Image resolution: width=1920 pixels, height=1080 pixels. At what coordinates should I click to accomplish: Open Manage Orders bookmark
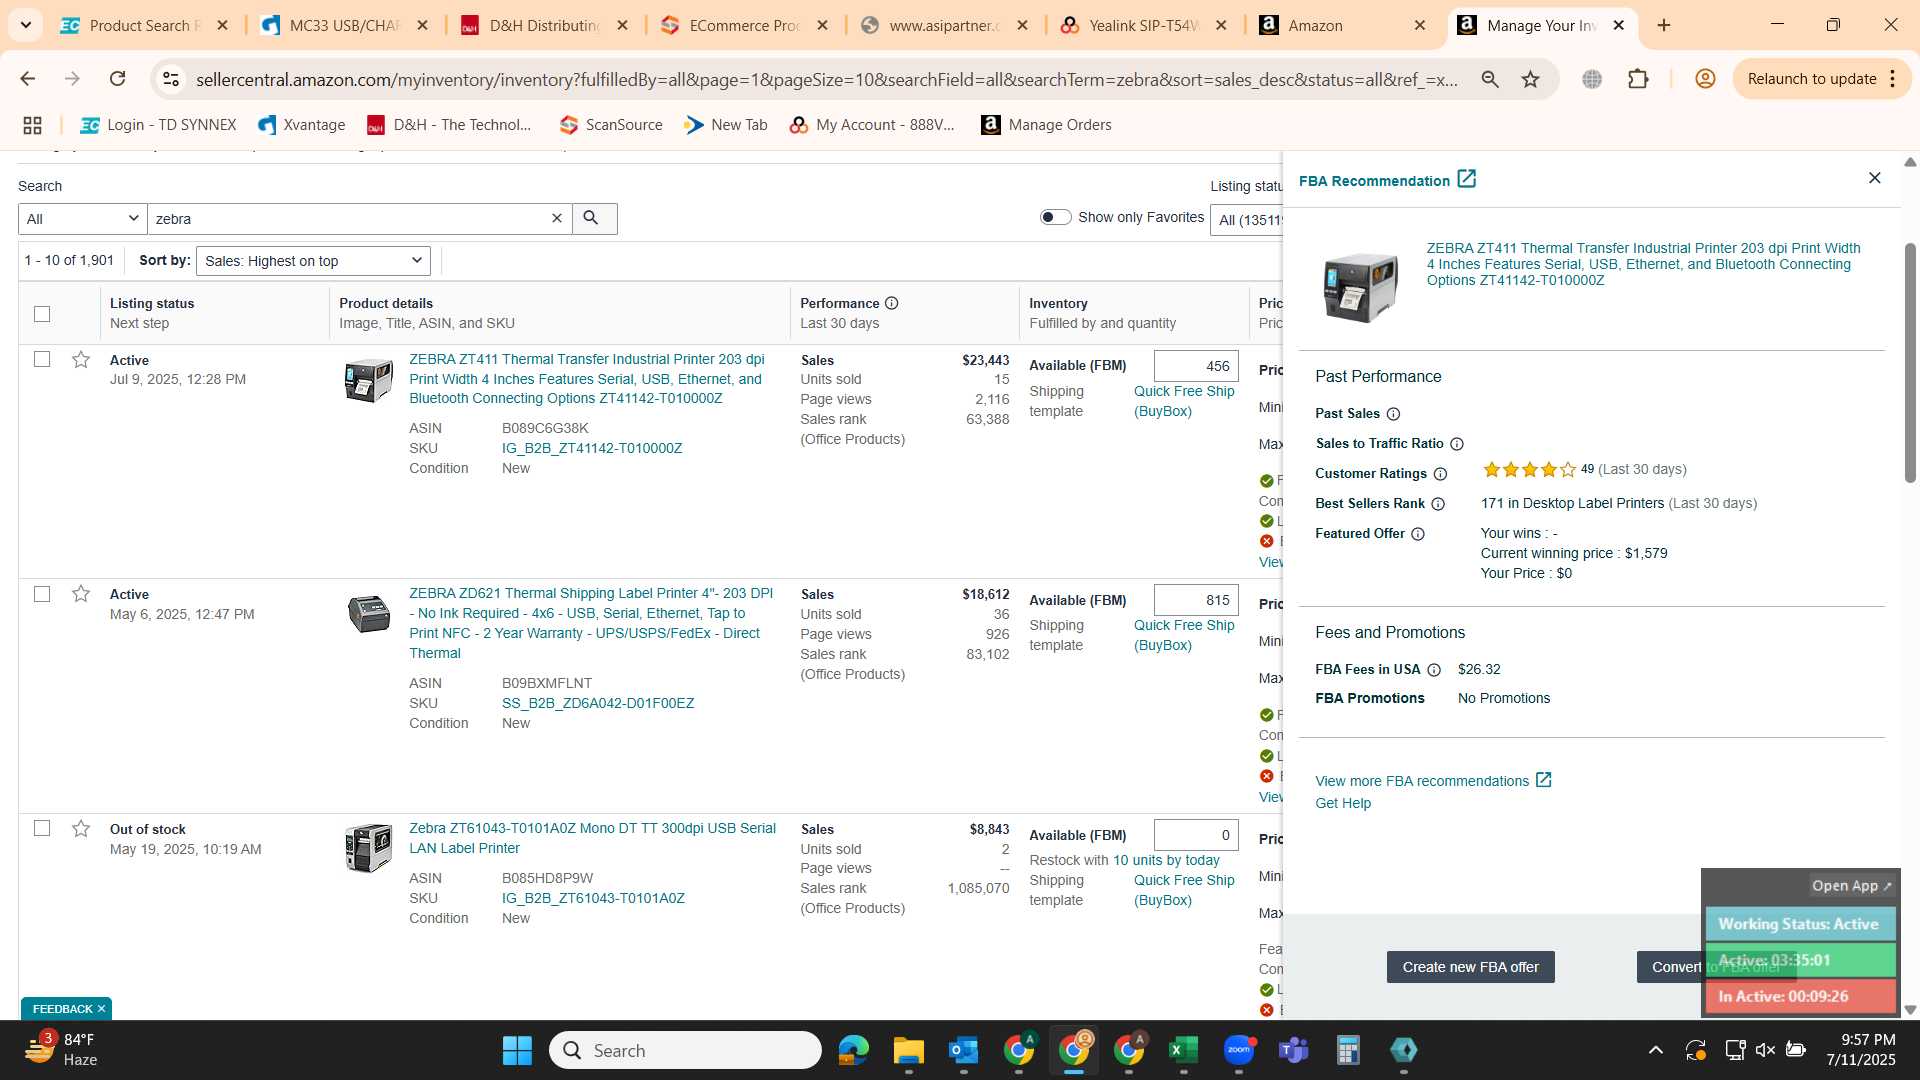[x=1046, y=125]
